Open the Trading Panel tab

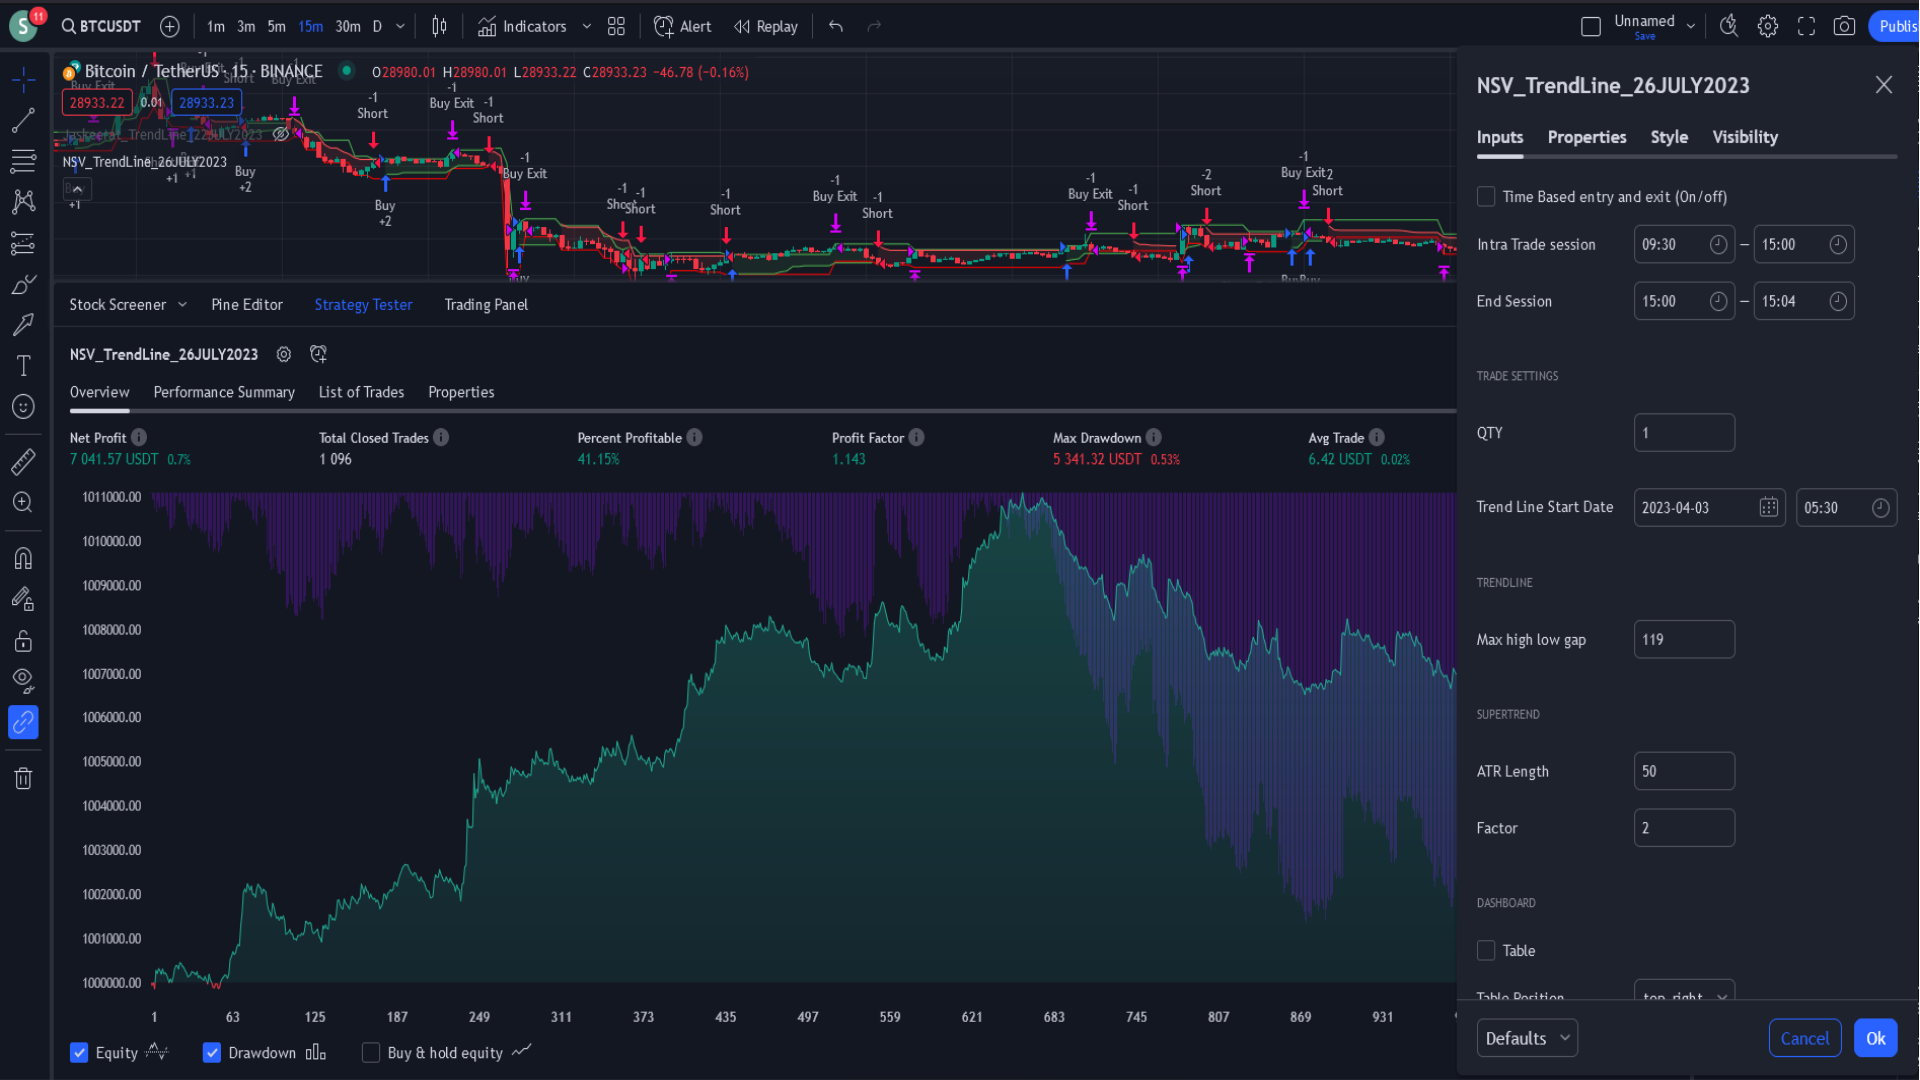(x=486, y=305)
